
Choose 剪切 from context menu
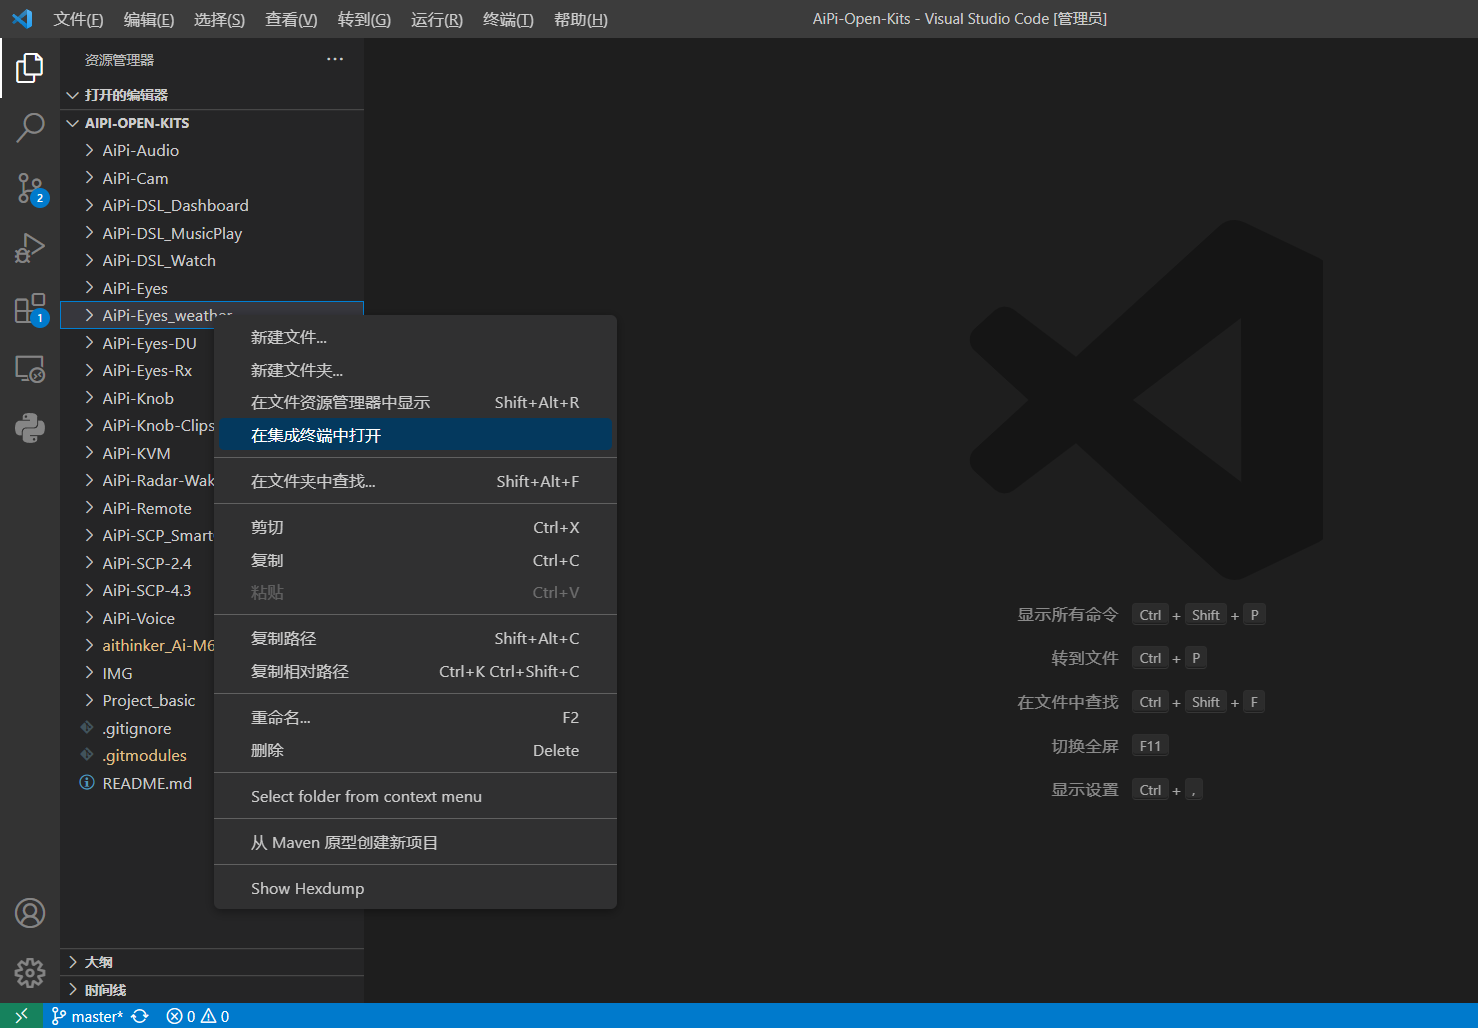click(x=415, y=527)
